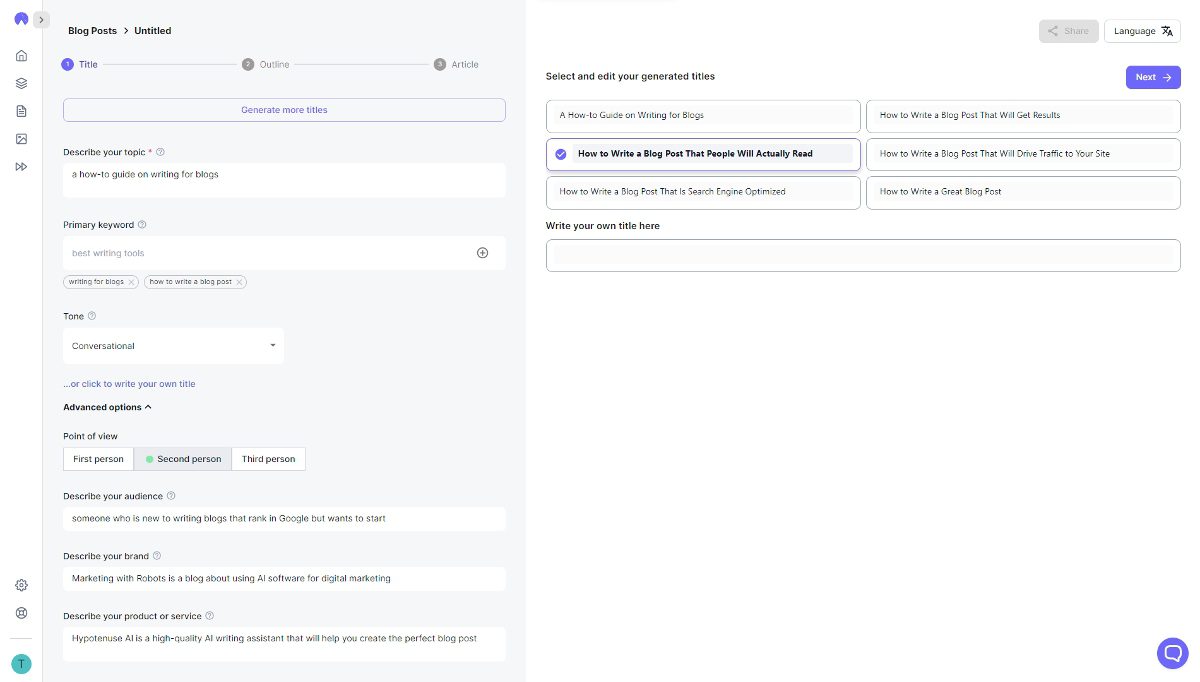Select title 'That Is Search Engine Optimized'
Screen dimensions: 1200x682
(703, 193)
